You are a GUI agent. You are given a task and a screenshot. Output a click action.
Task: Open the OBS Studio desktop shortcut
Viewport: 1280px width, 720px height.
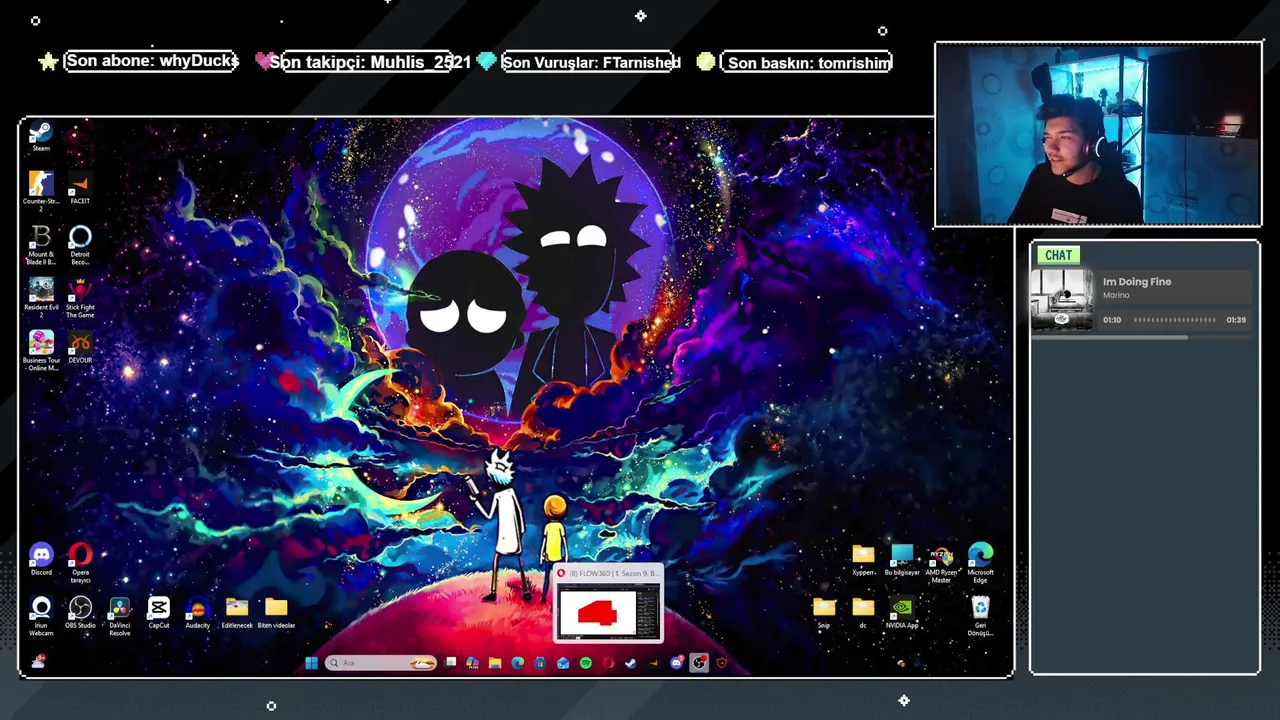[80, 613]
